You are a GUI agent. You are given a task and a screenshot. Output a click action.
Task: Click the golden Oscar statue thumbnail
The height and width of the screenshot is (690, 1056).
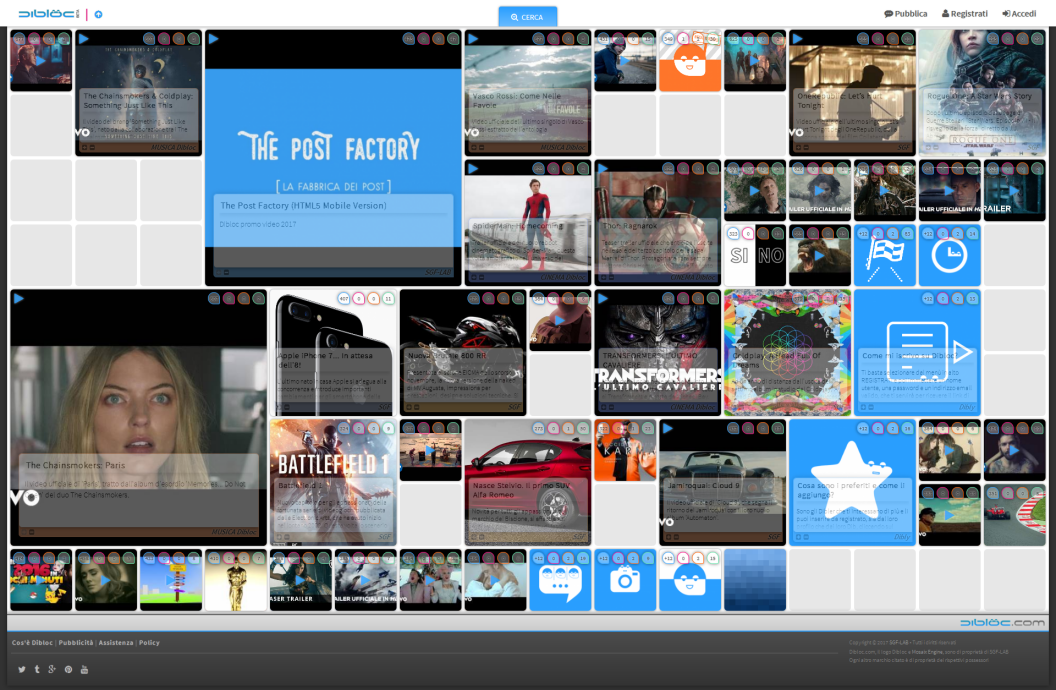[235, 580]
